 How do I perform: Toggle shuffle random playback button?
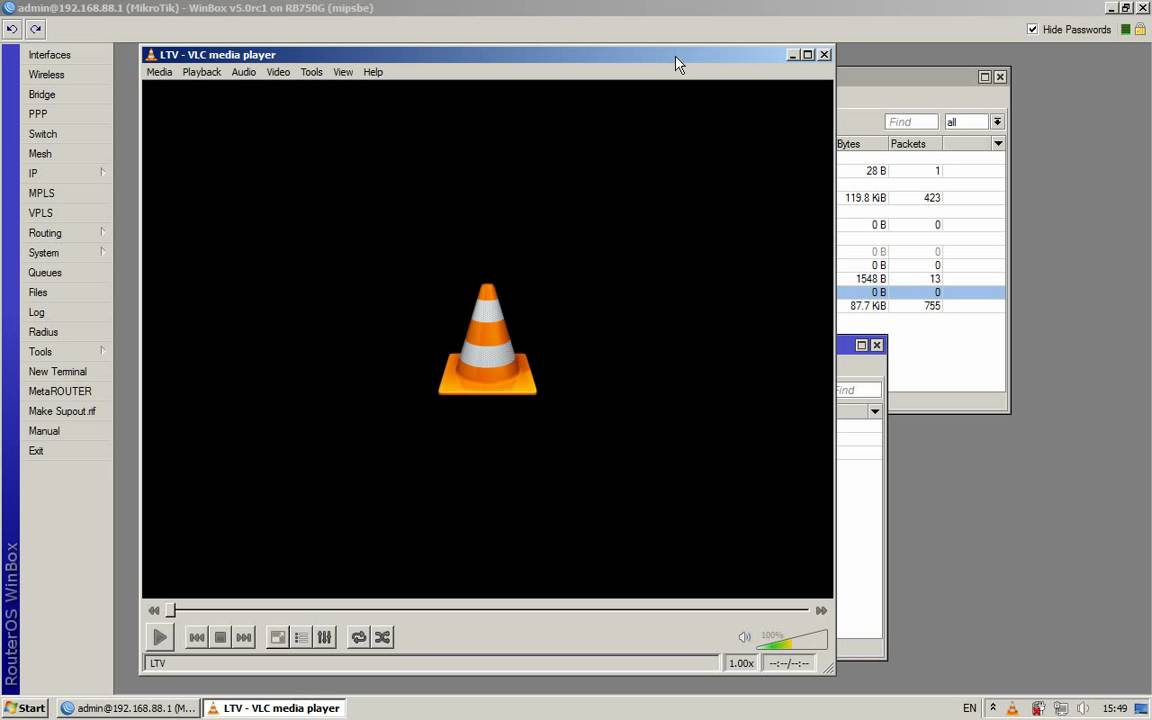pos(382,637)
